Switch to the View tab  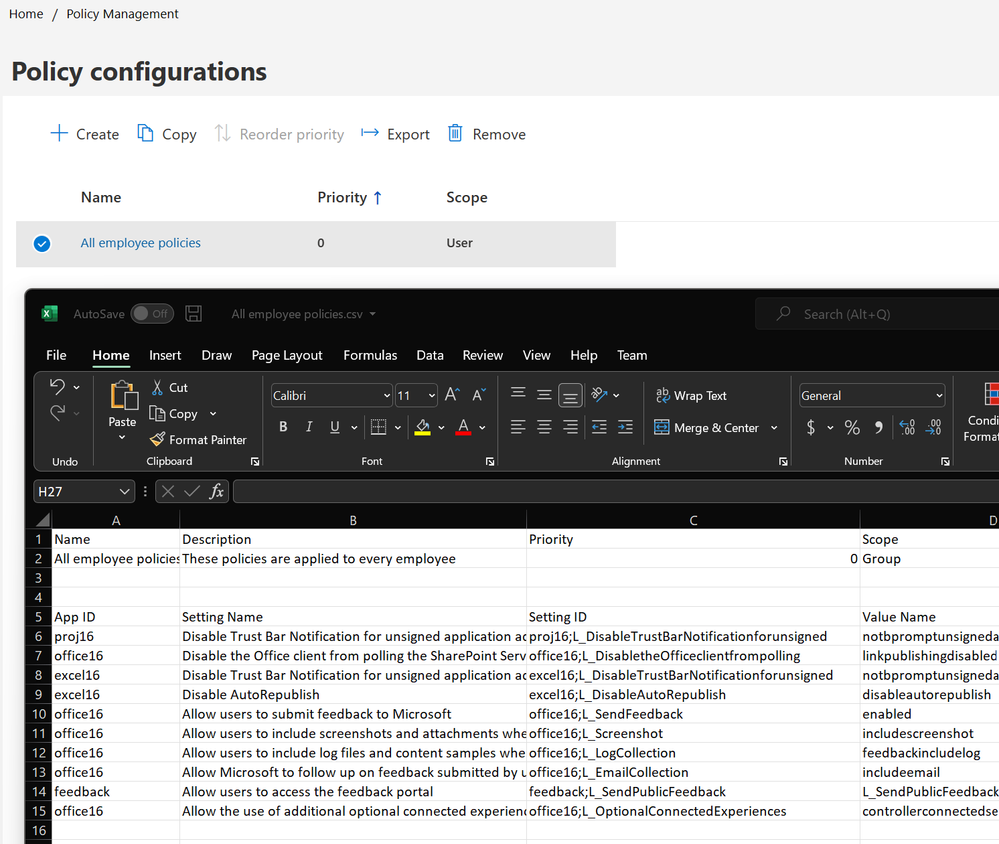[x=536, y=355]
